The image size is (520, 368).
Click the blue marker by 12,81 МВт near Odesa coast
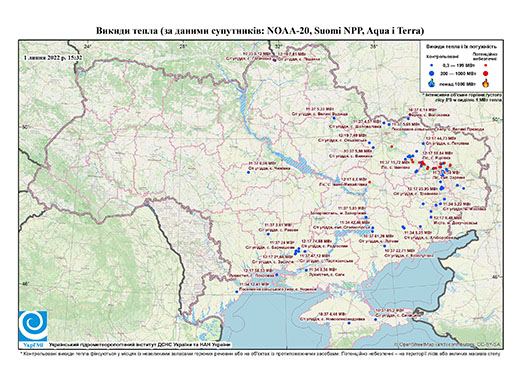point(237,292)
